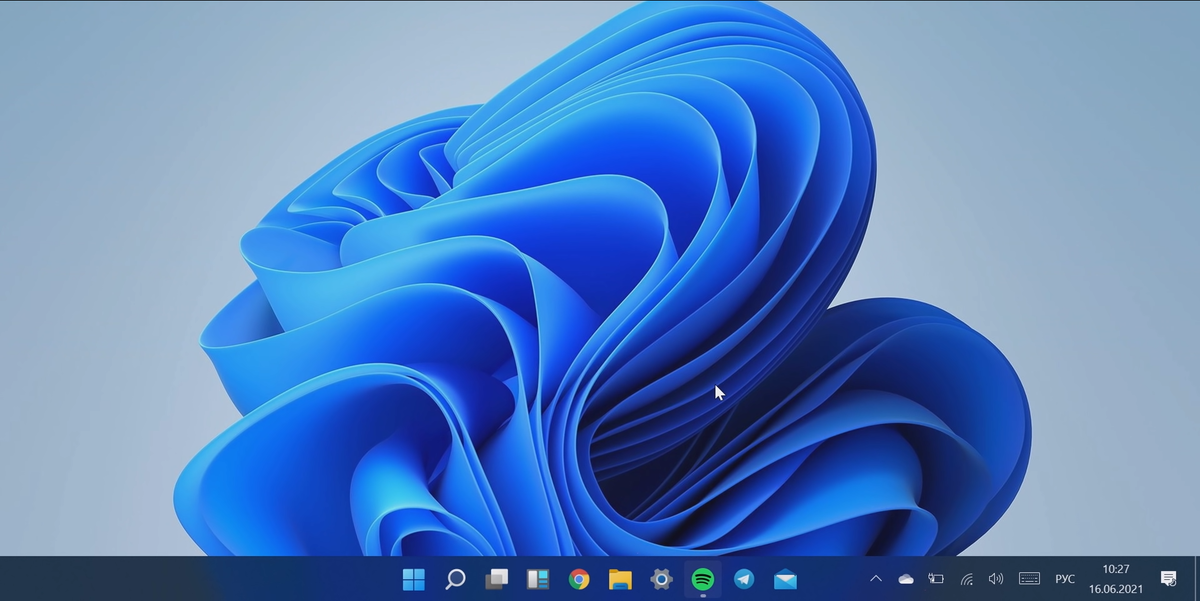The width and height of the screenshot is (1200, 601).
Task: Open clock showing 10:27 16.06.2021
Action: click(1115, 579)
